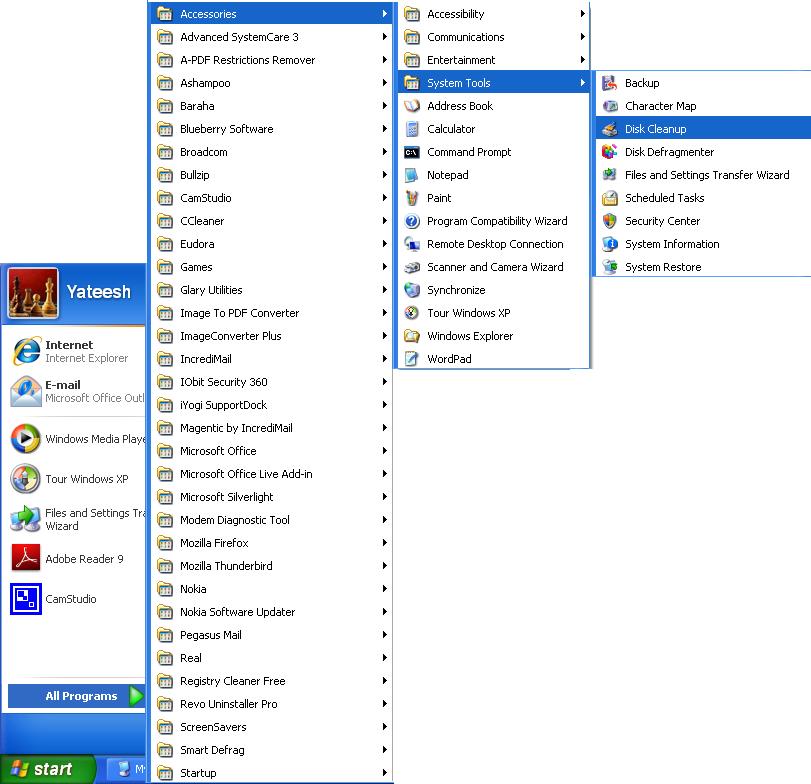Click the Disk Cleanup broom icon
The image size is (811, 784).
point(610,129)
